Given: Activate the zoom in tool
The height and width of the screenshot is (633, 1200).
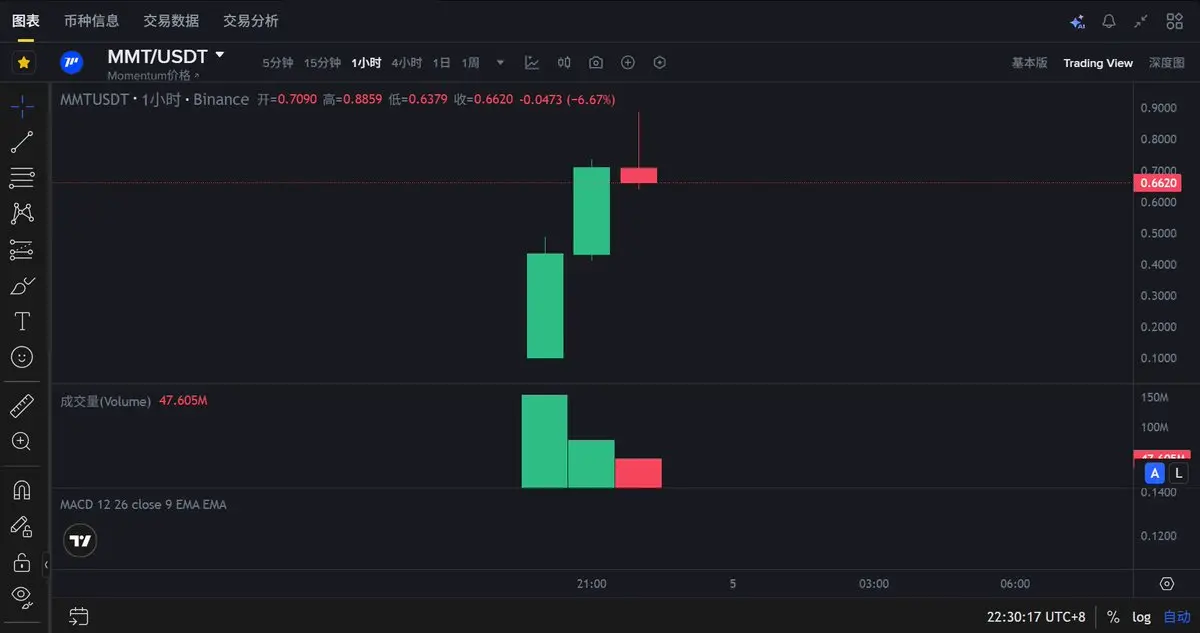Looking at the screenshot, I should coord(22,441).
